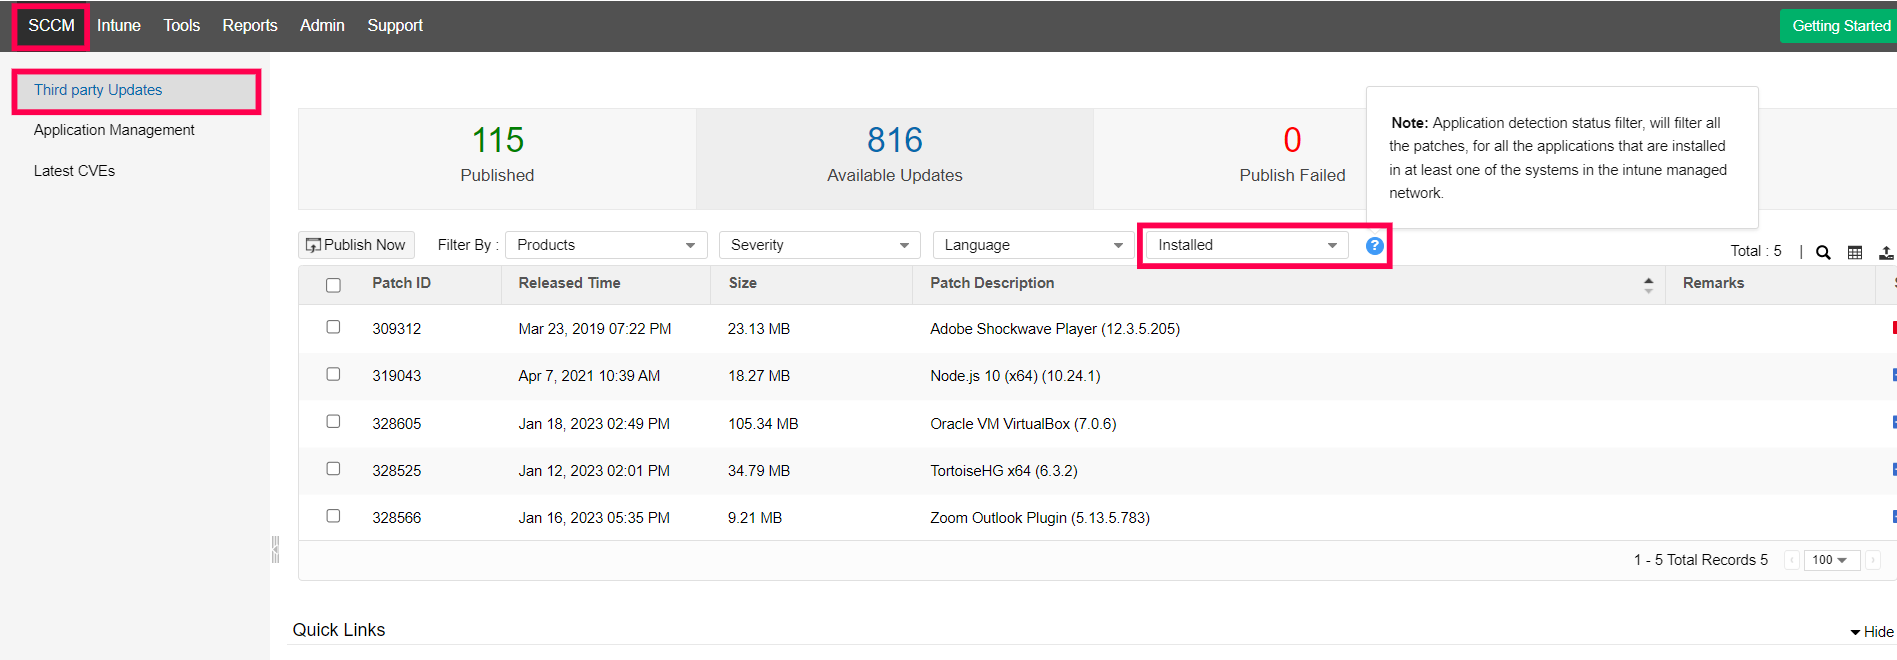Click the column chooser grid icon
The height and width of the screenshot is (660, 1897).
tap(1855, 252)
